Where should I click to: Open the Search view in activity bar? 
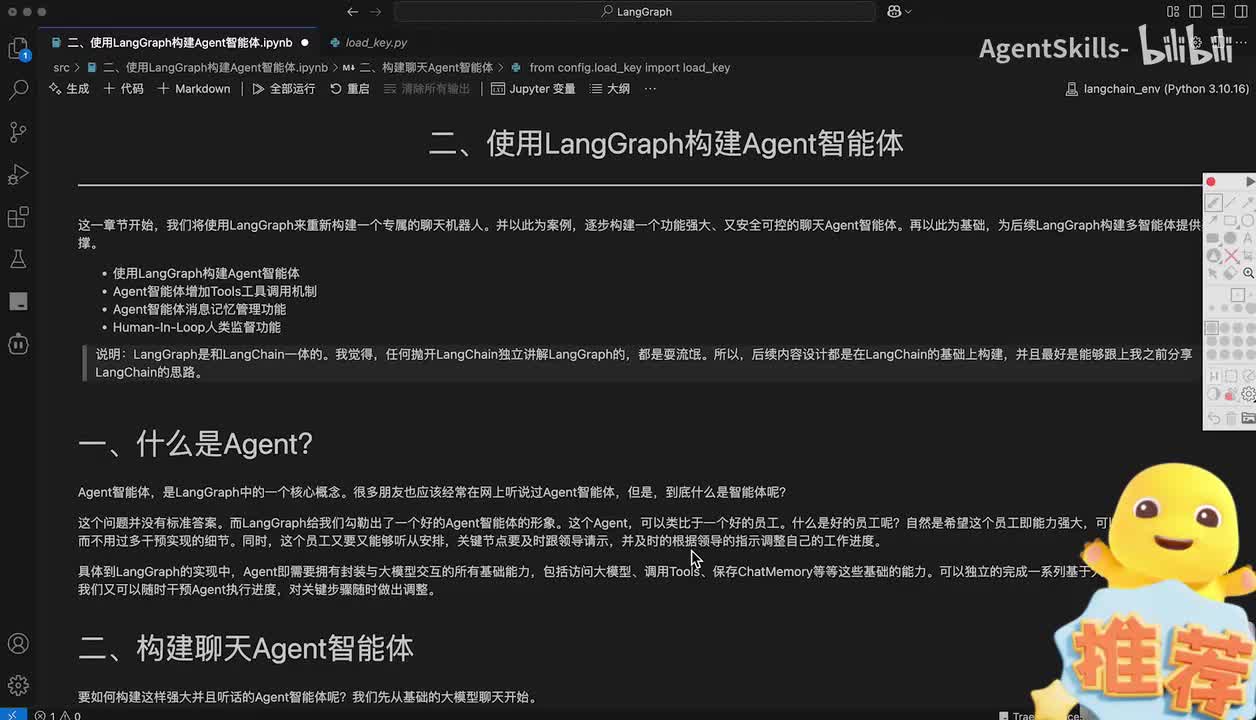point(18,90)
